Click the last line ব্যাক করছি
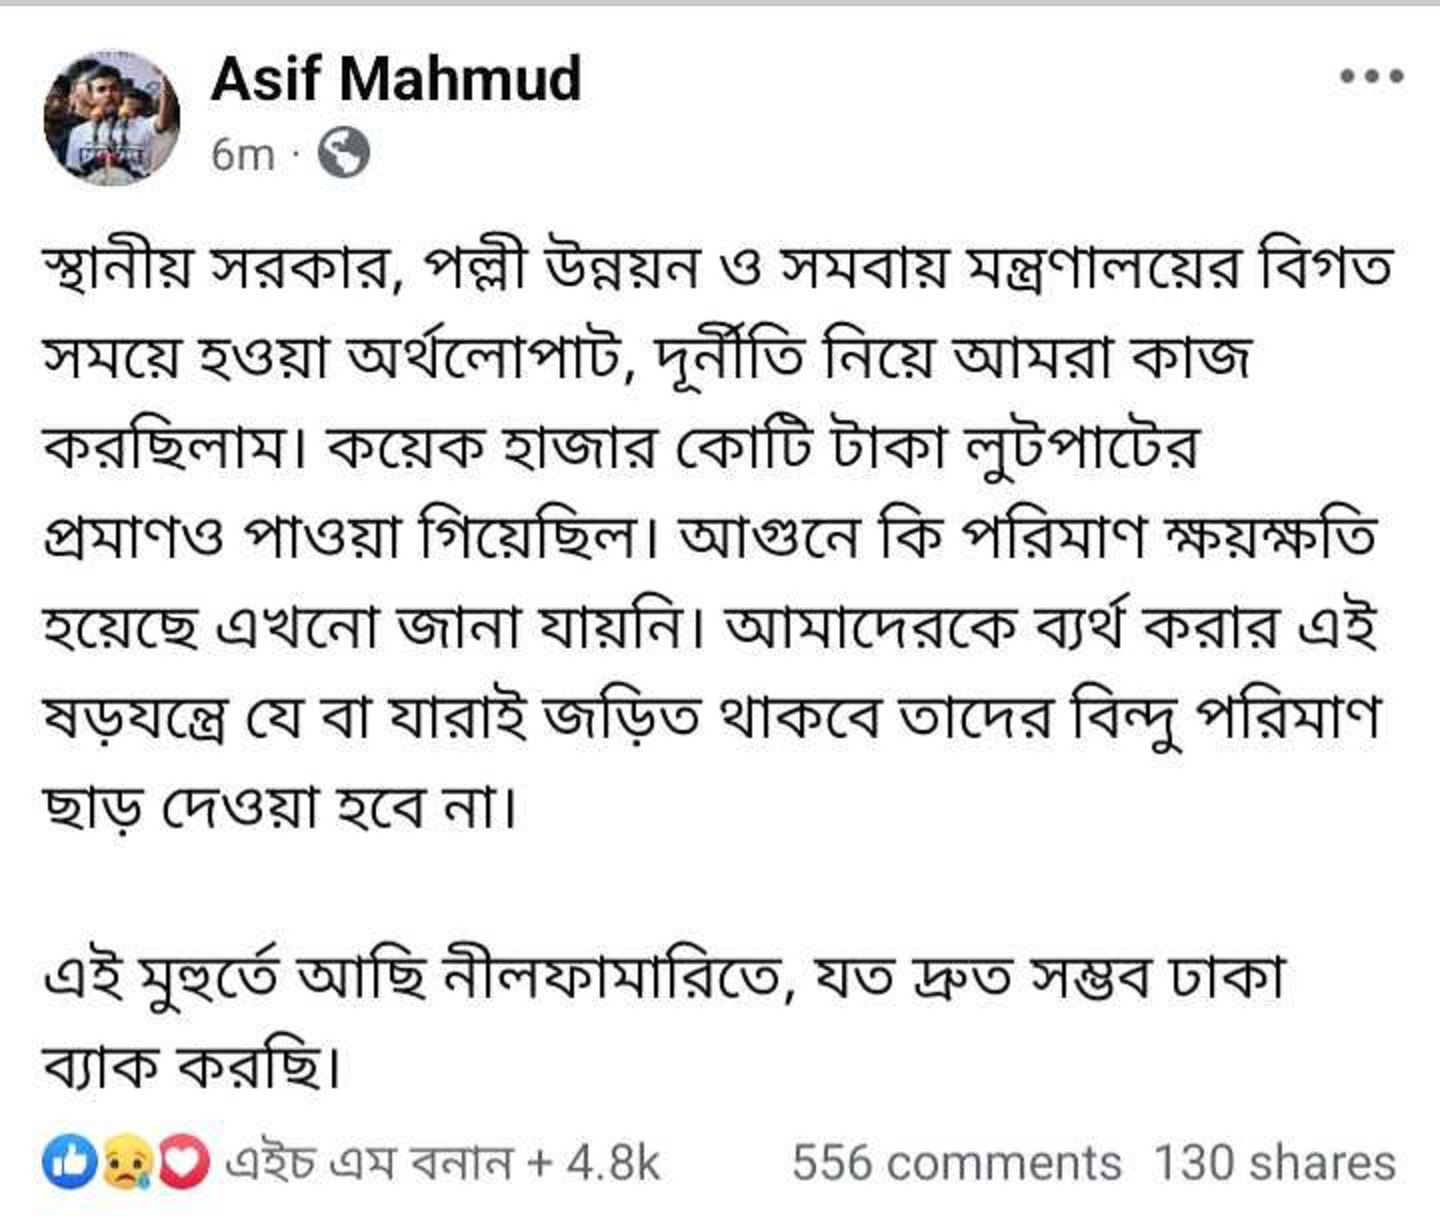 [194, 1070]
